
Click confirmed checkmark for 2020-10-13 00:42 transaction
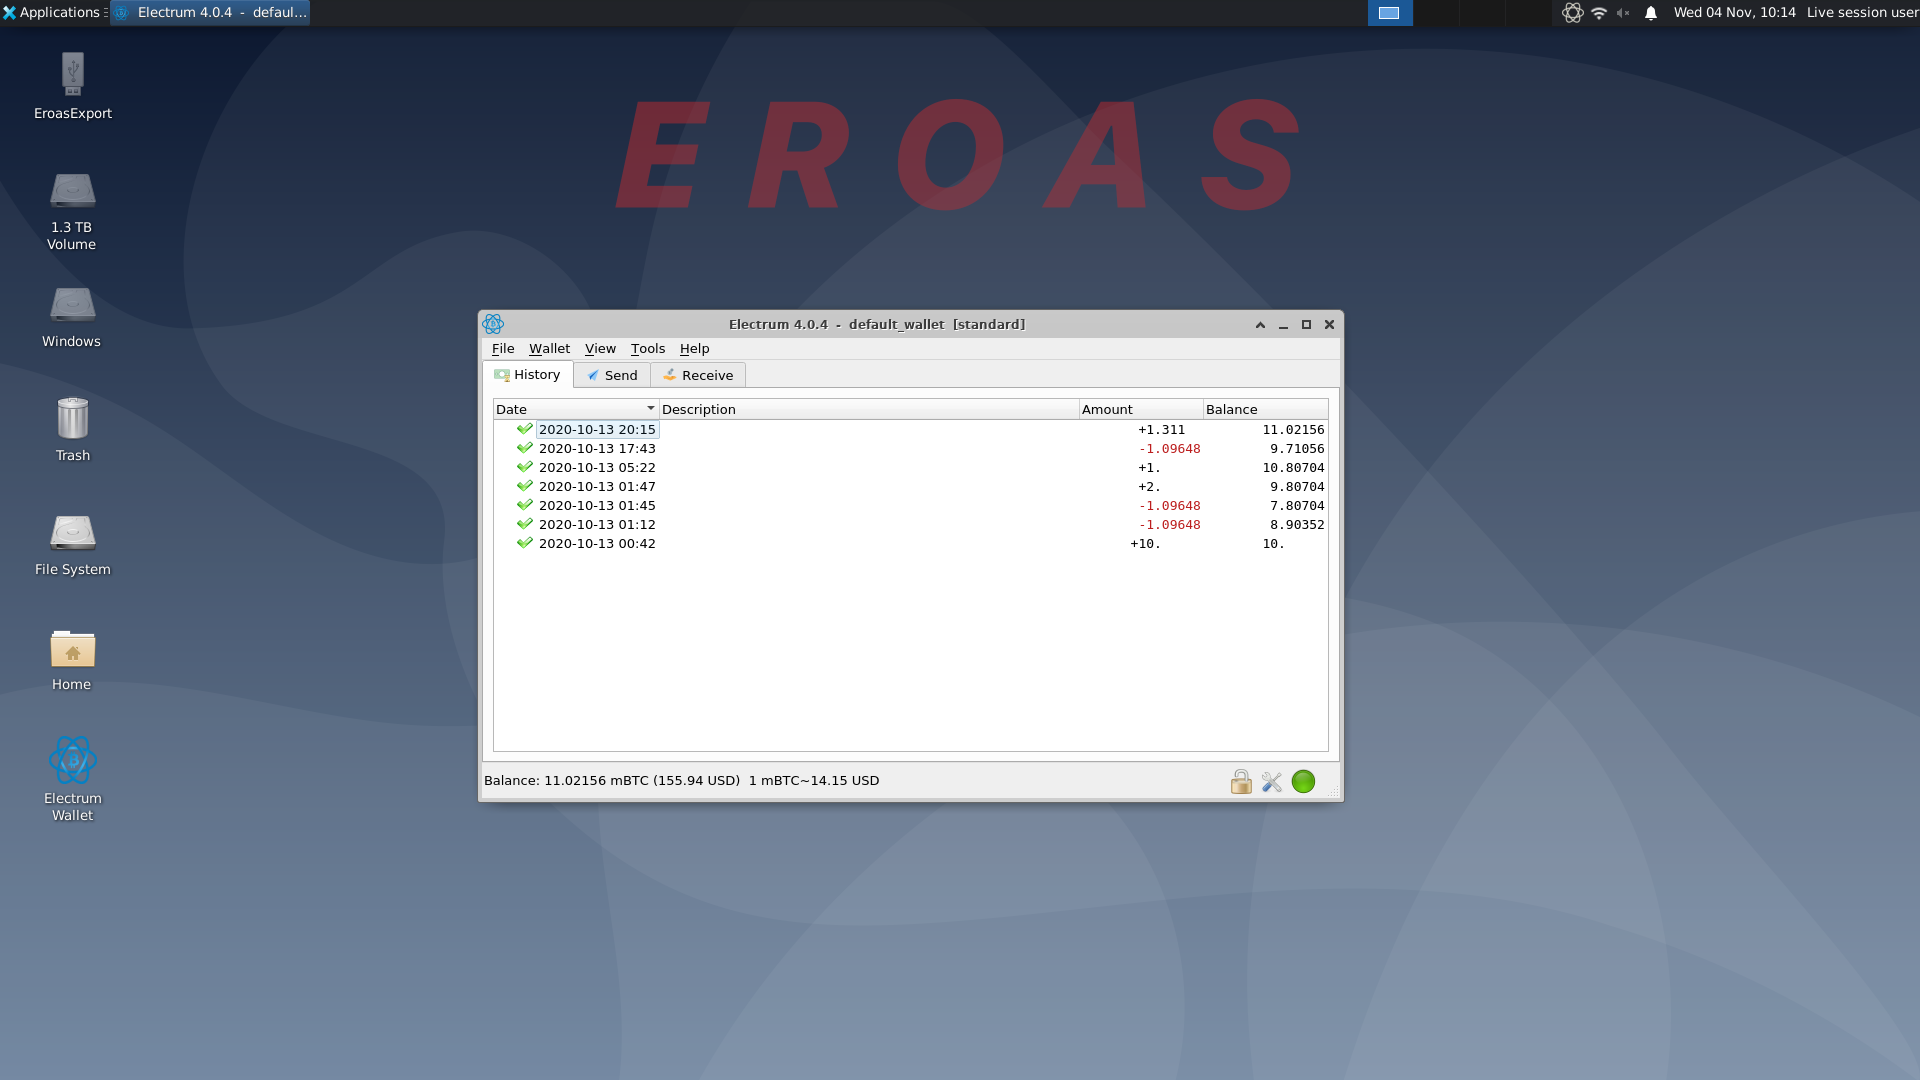pyautogui.click(x=524, y=543)
